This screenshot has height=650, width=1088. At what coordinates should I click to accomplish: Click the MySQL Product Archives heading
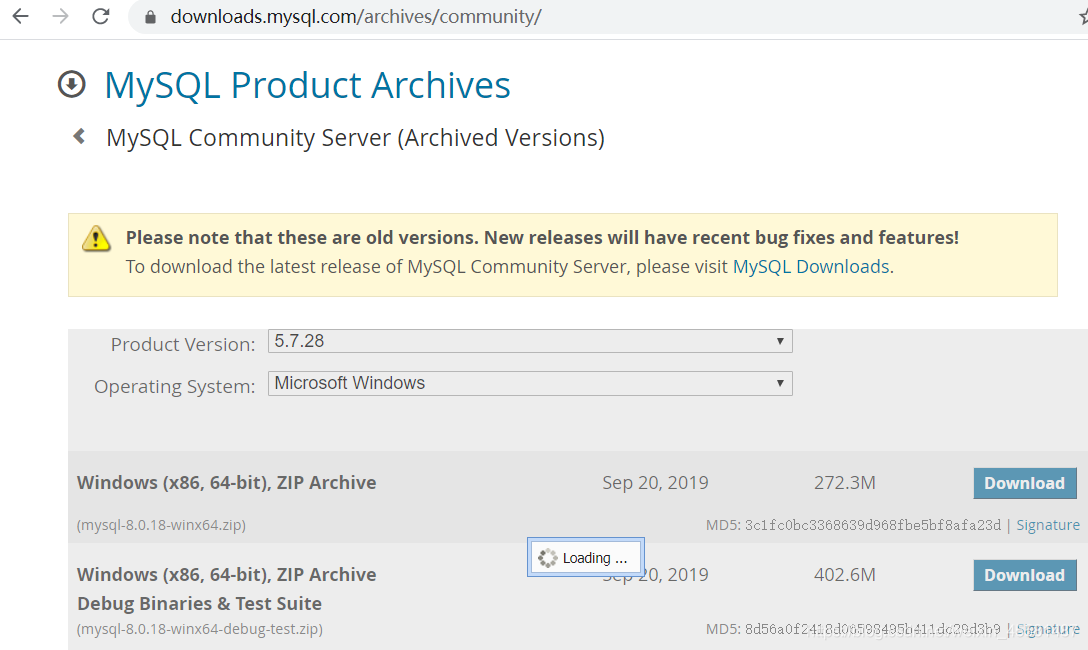click(x=307, y=85)
